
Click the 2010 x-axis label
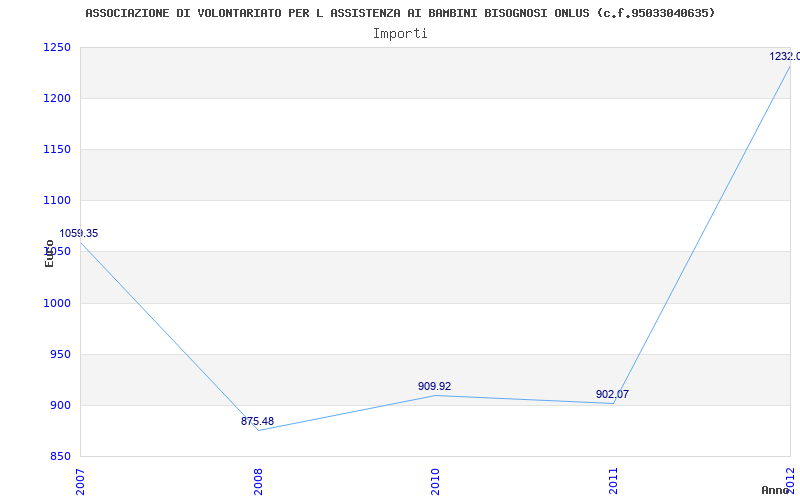[435, 482]
